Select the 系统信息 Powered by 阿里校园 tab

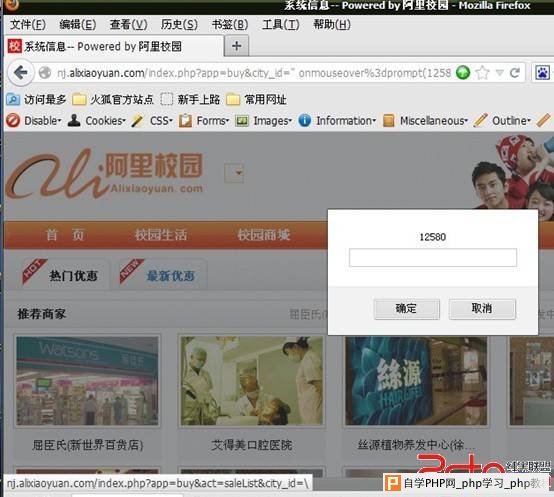114,46
